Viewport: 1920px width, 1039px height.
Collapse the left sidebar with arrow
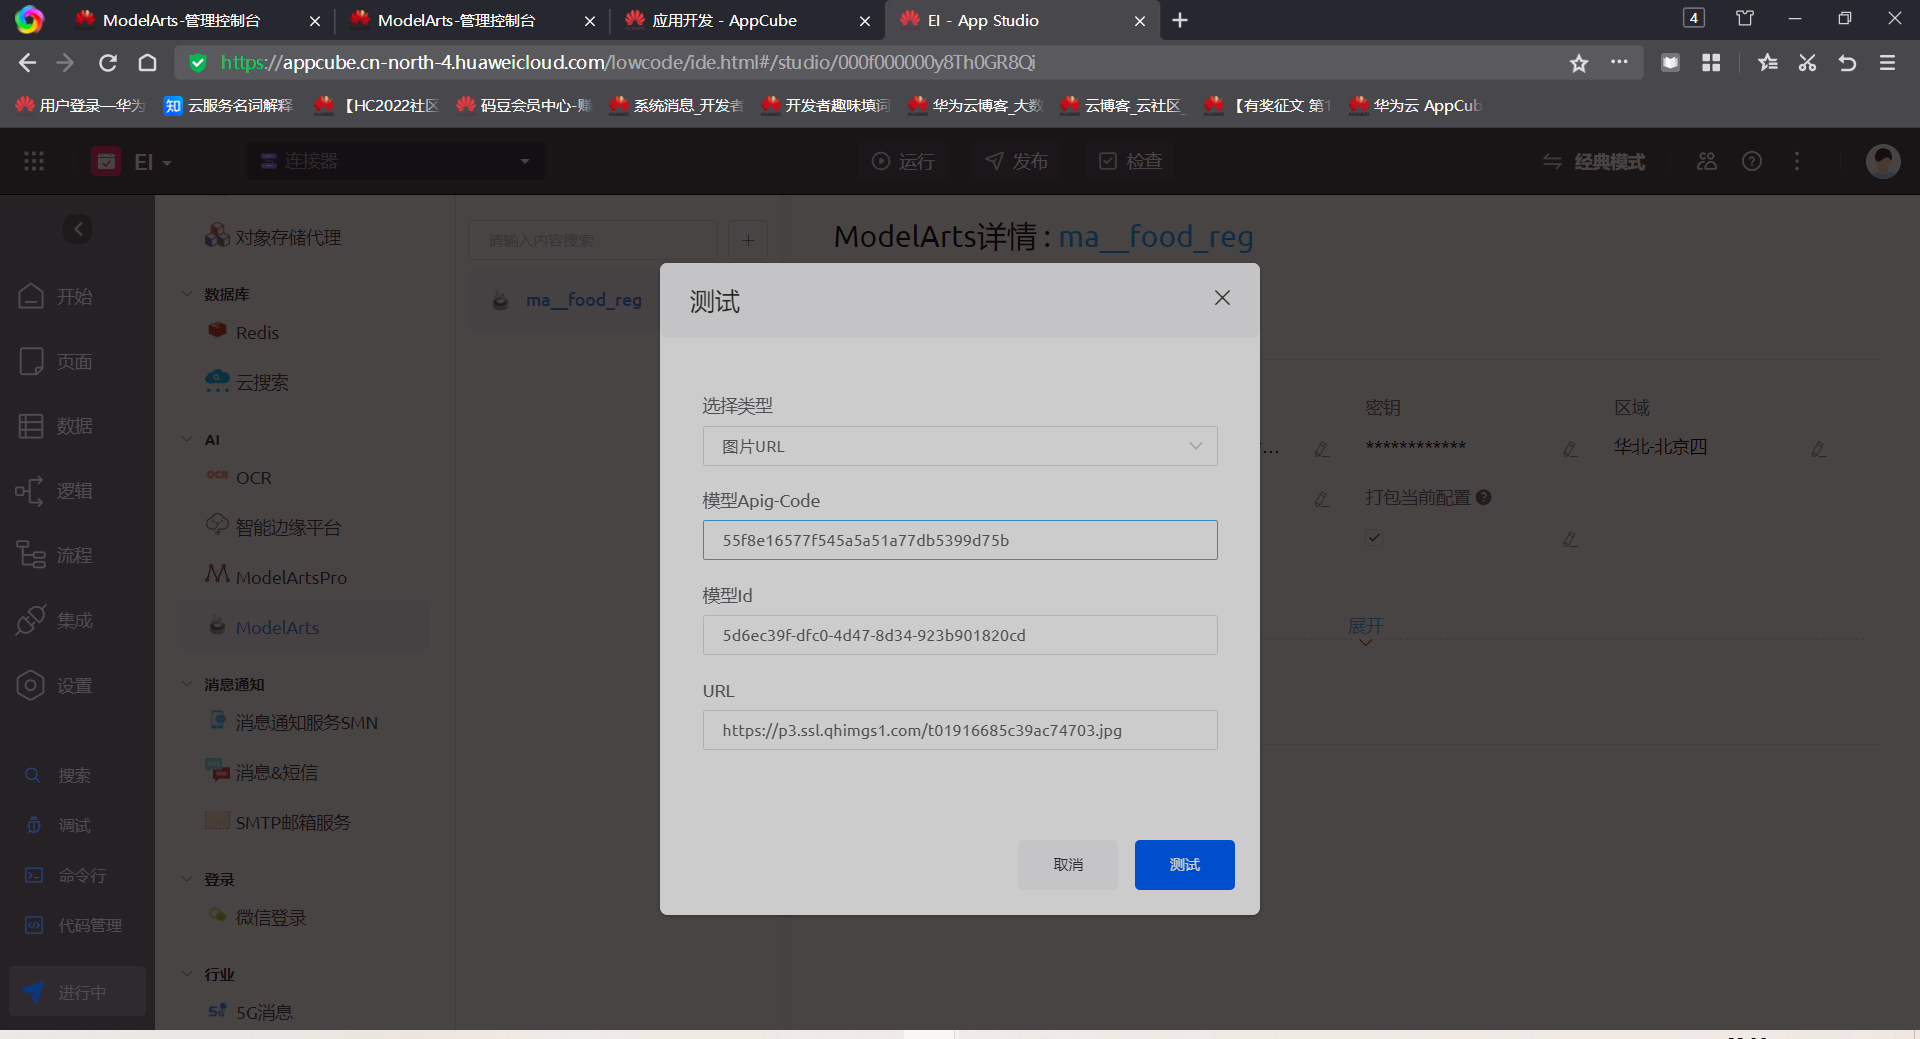(78, 229)
